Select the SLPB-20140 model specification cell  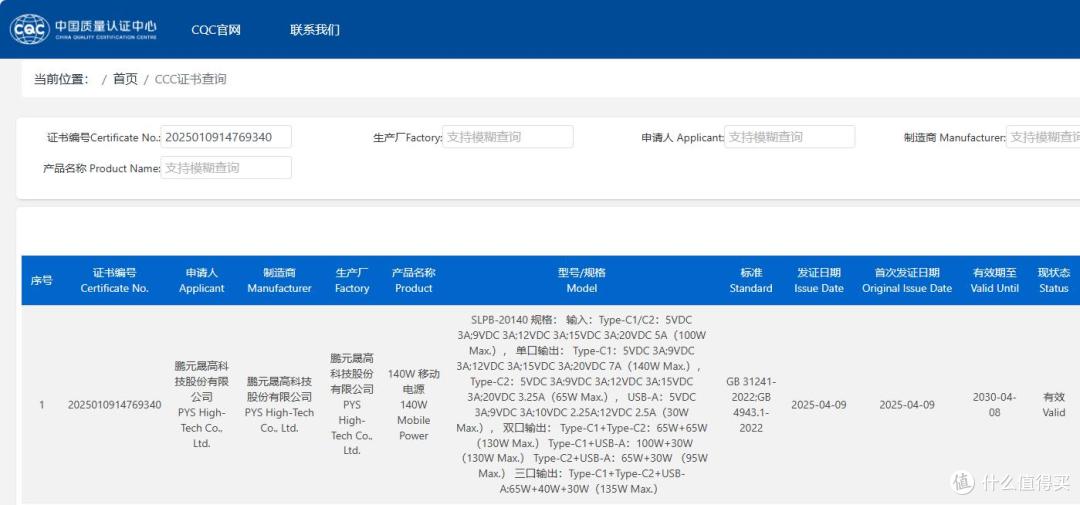pos(581,404)
